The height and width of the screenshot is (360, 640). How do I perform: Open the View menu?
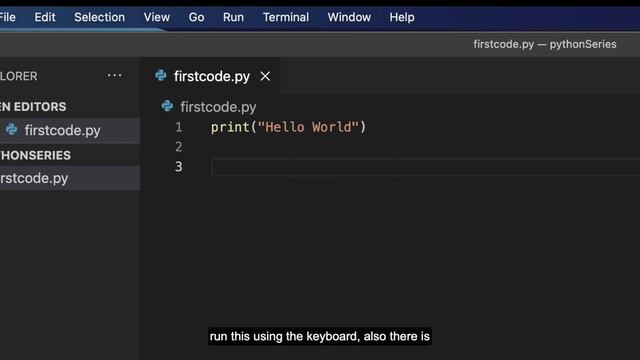click(157, 17)
